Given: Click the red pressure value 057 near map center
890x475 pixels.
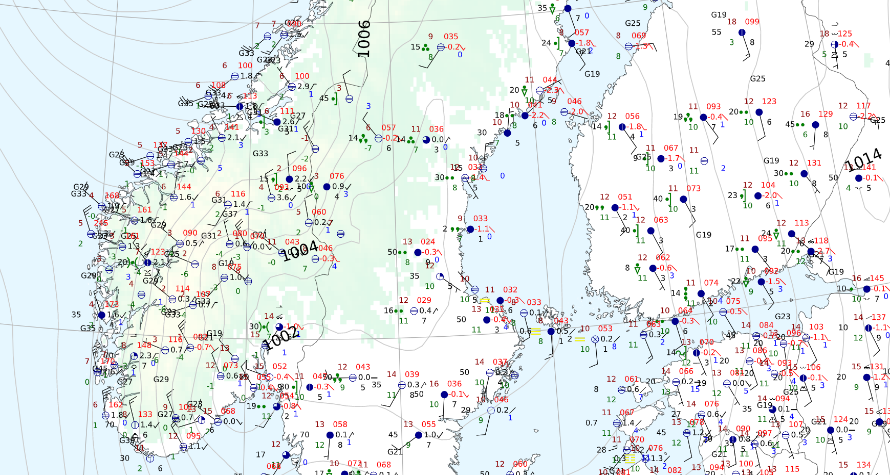Looking at the screenshot, I should 389,127.
